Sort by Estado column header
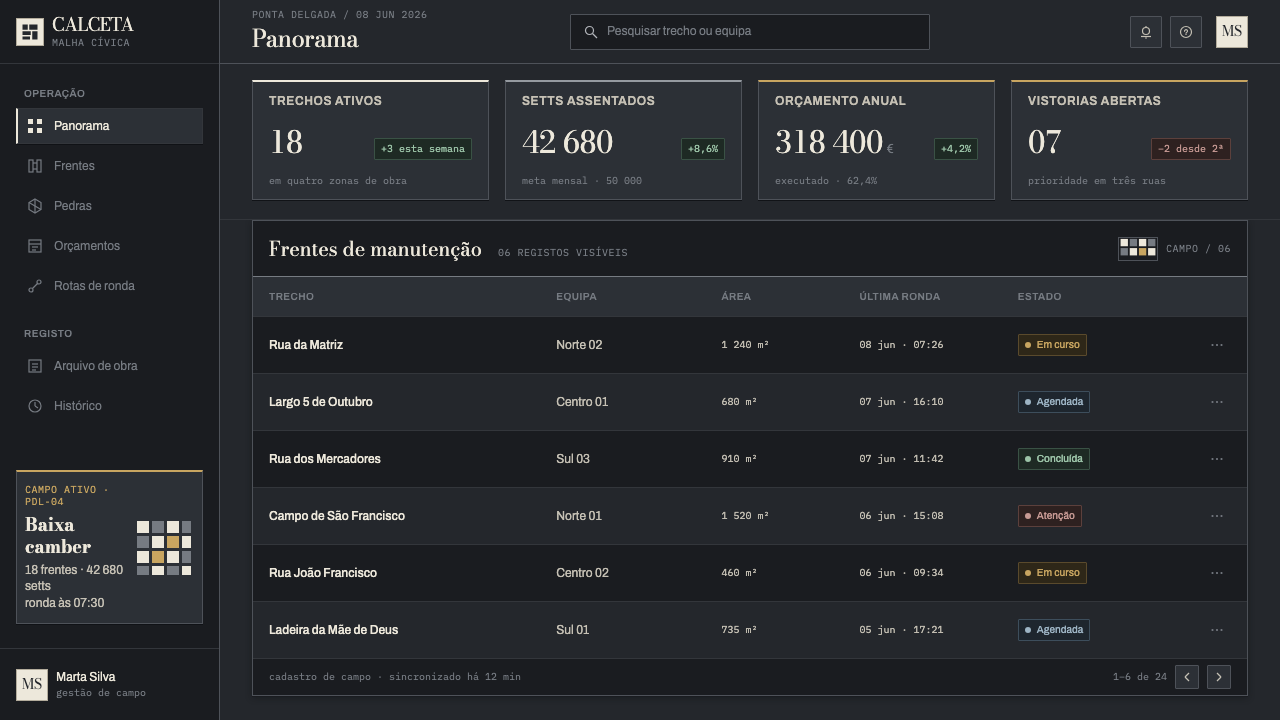This screenshot has height=720, width=1280. [x=1039, y=297]
